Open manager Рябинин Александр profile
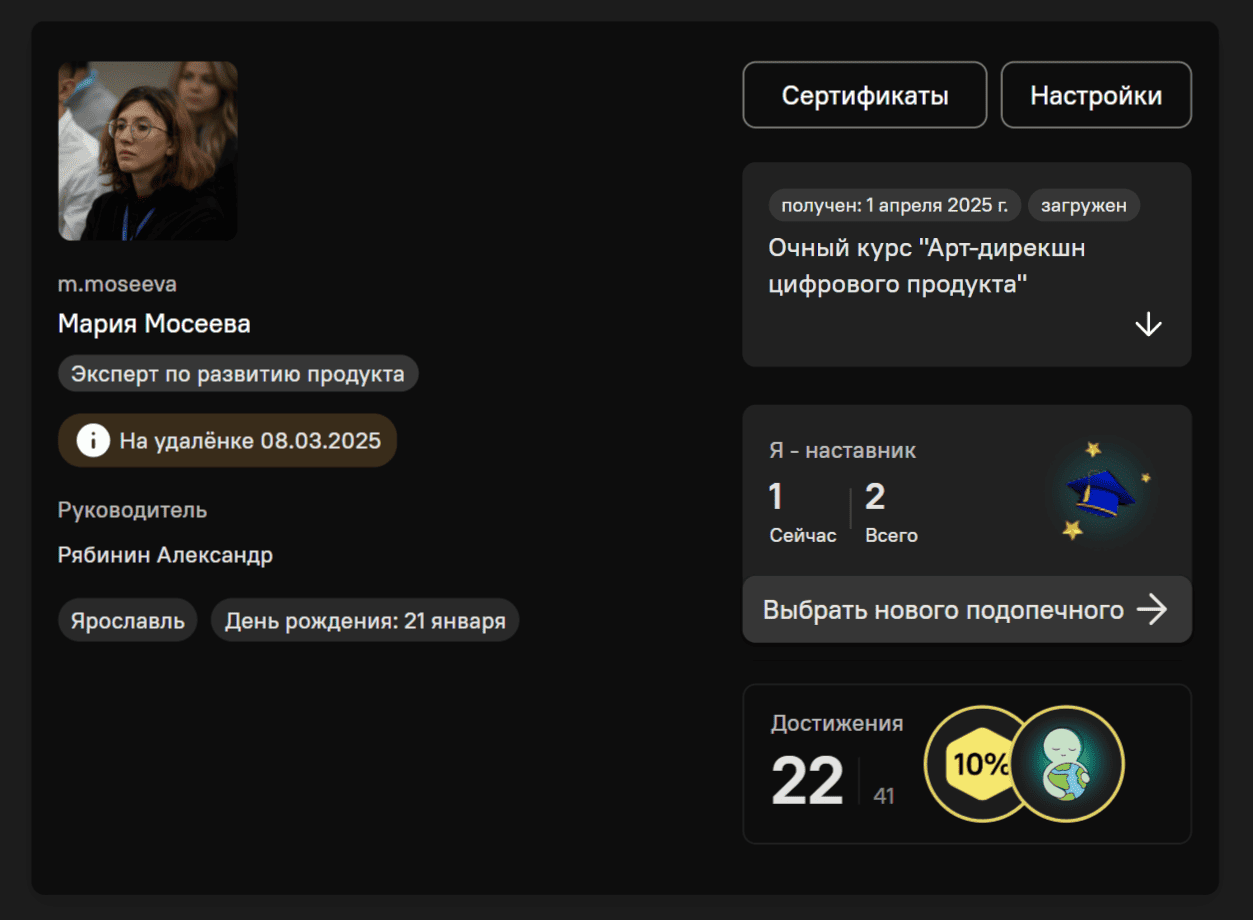The image size is (1253, 920). pyautogui.click(x=165, y=555)
